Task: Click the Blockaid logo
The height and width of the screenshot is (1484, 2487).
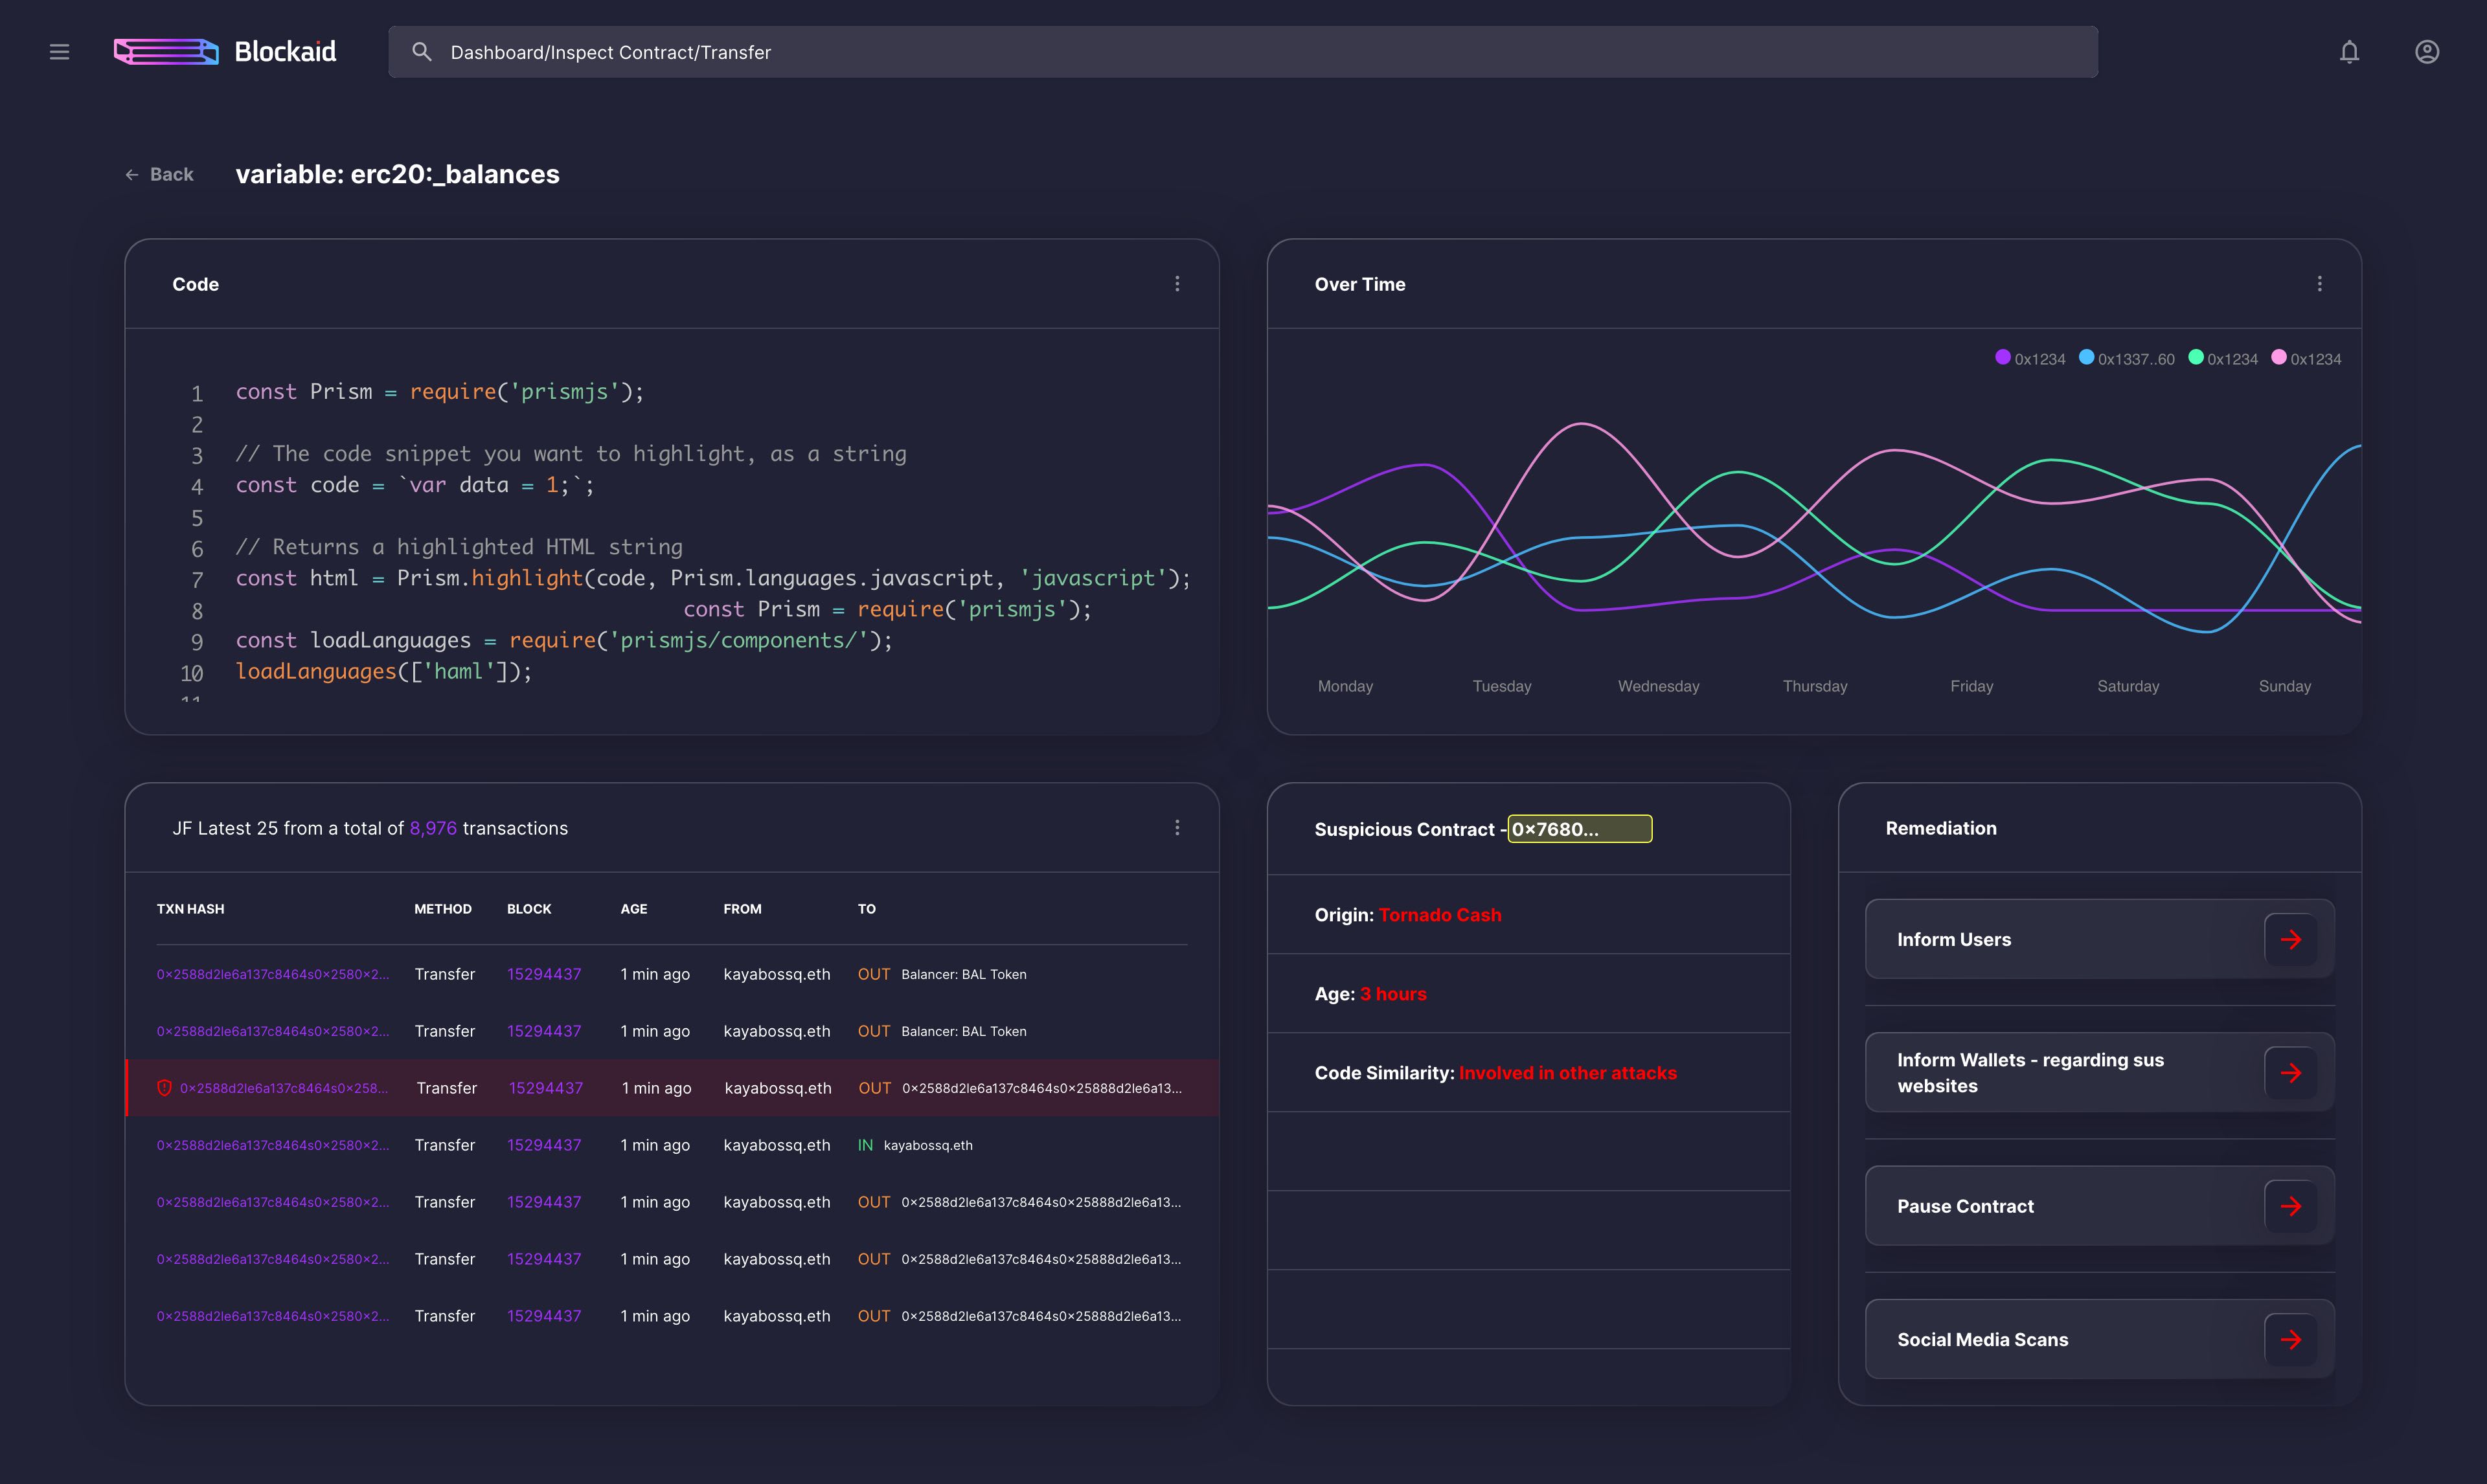Action: click(225, 52)
